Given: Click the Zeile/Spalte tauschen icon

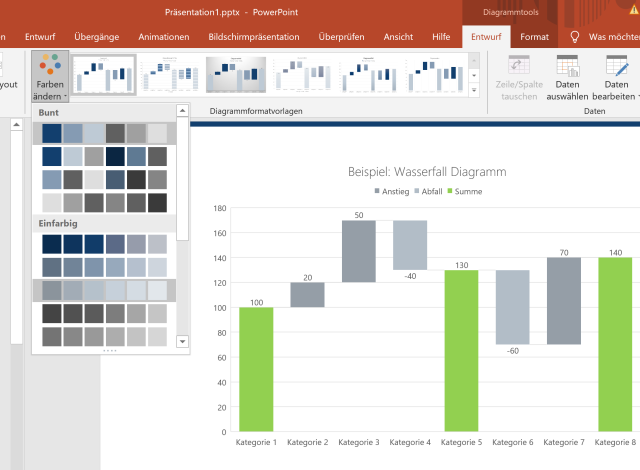Looking at the screenshot, I should click(519, 68).
